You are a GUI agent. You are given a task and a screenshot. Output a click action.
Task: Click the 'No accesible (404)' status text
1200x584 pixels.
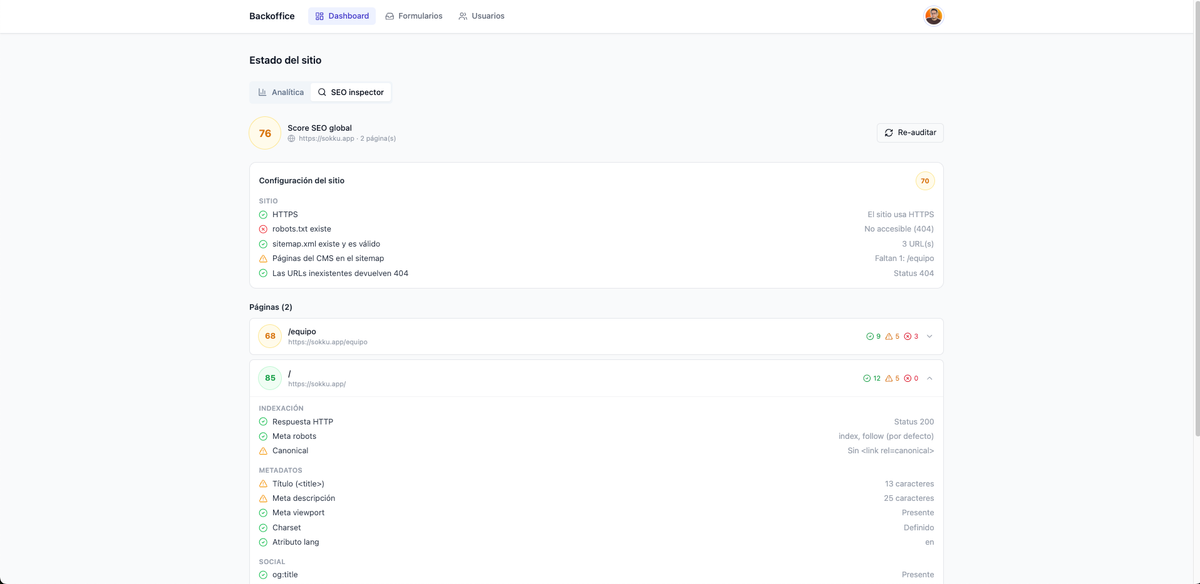899,229
